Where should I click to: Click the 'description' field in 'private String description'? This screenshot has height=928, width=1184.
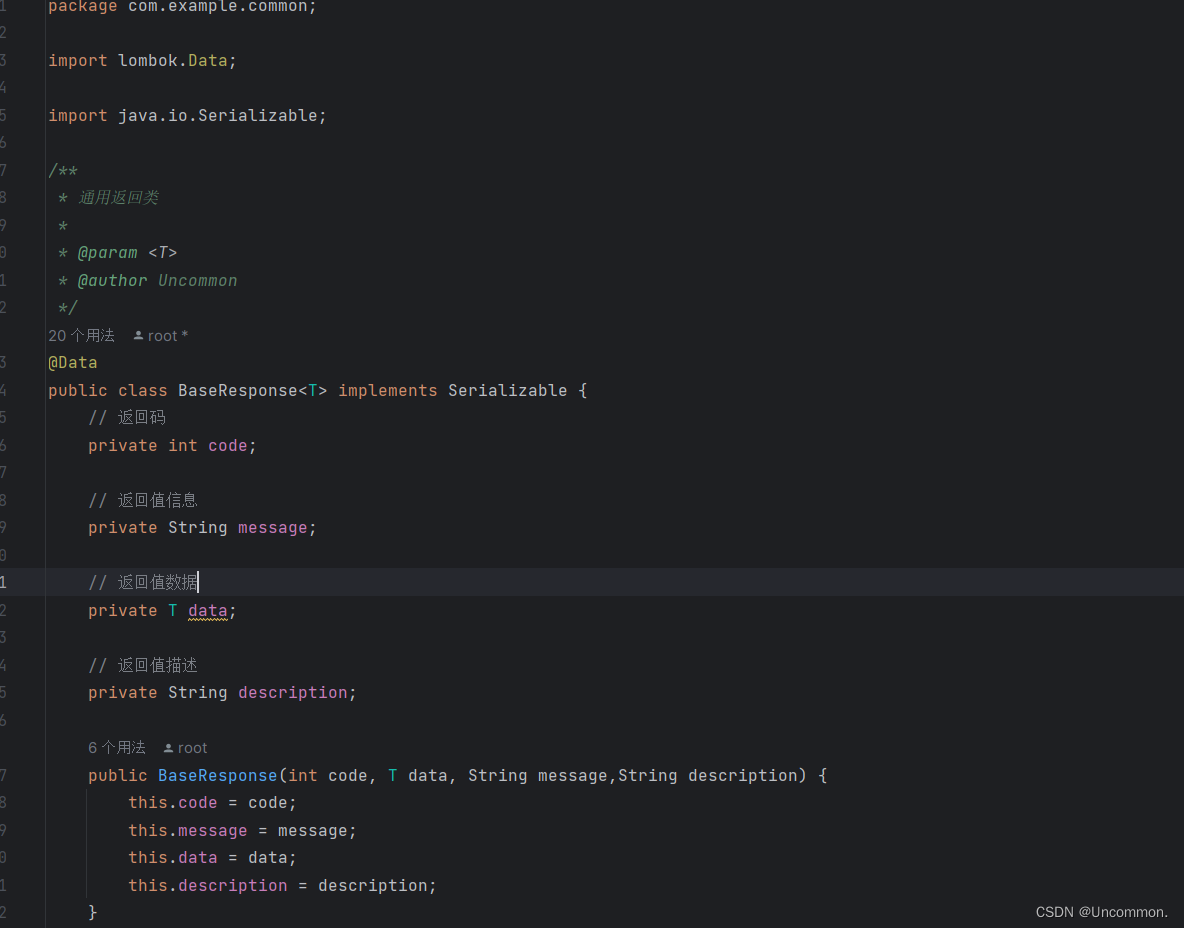(x=293, y=692)
